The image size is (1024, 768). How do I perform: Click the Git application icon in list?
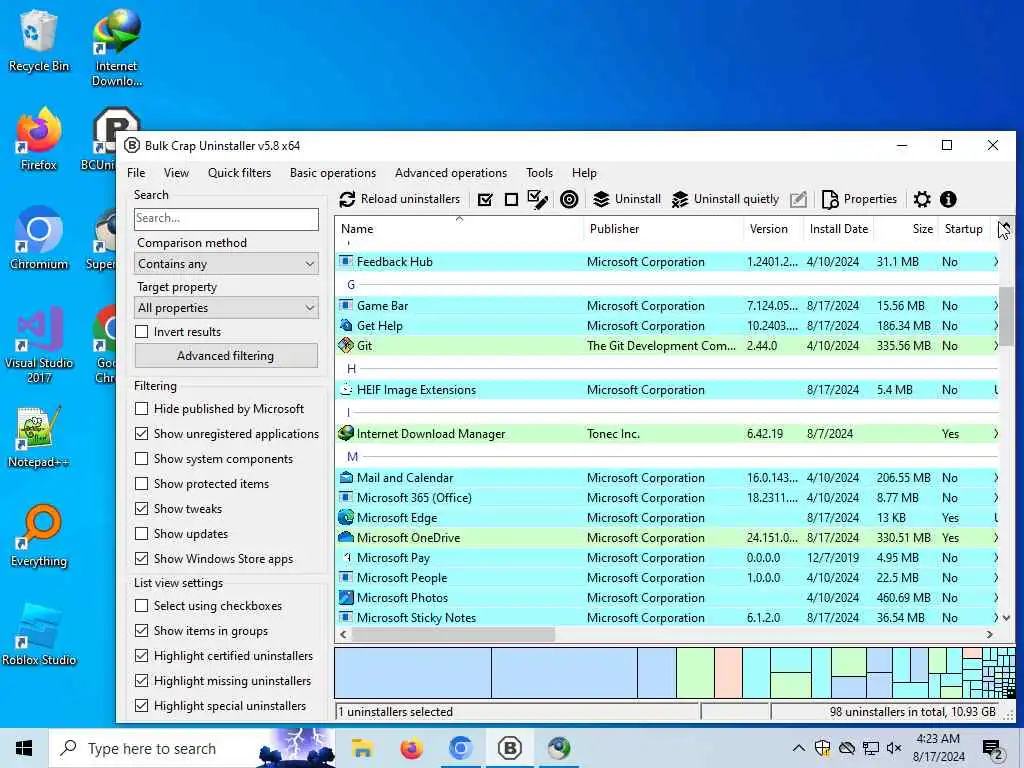pyautogui.click(x=345, y=345)
